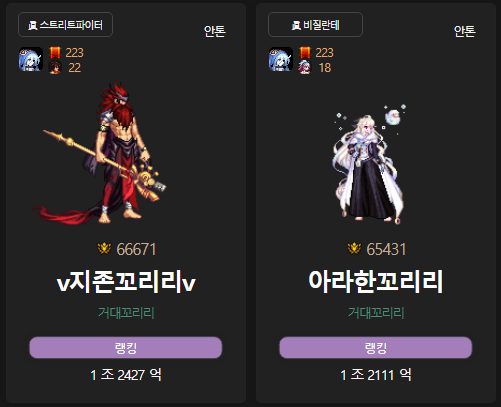The image size is (501, 407).
Task: Click 거대꼬리리 adventure name on left card
Action: pos(126,313)
